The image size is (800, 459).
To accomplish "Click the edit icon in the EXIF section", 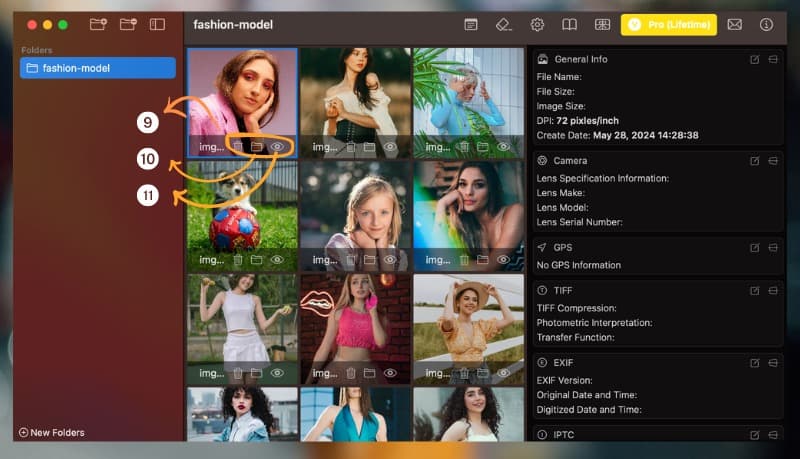I will pyautogui.click(x=755, y=363).
